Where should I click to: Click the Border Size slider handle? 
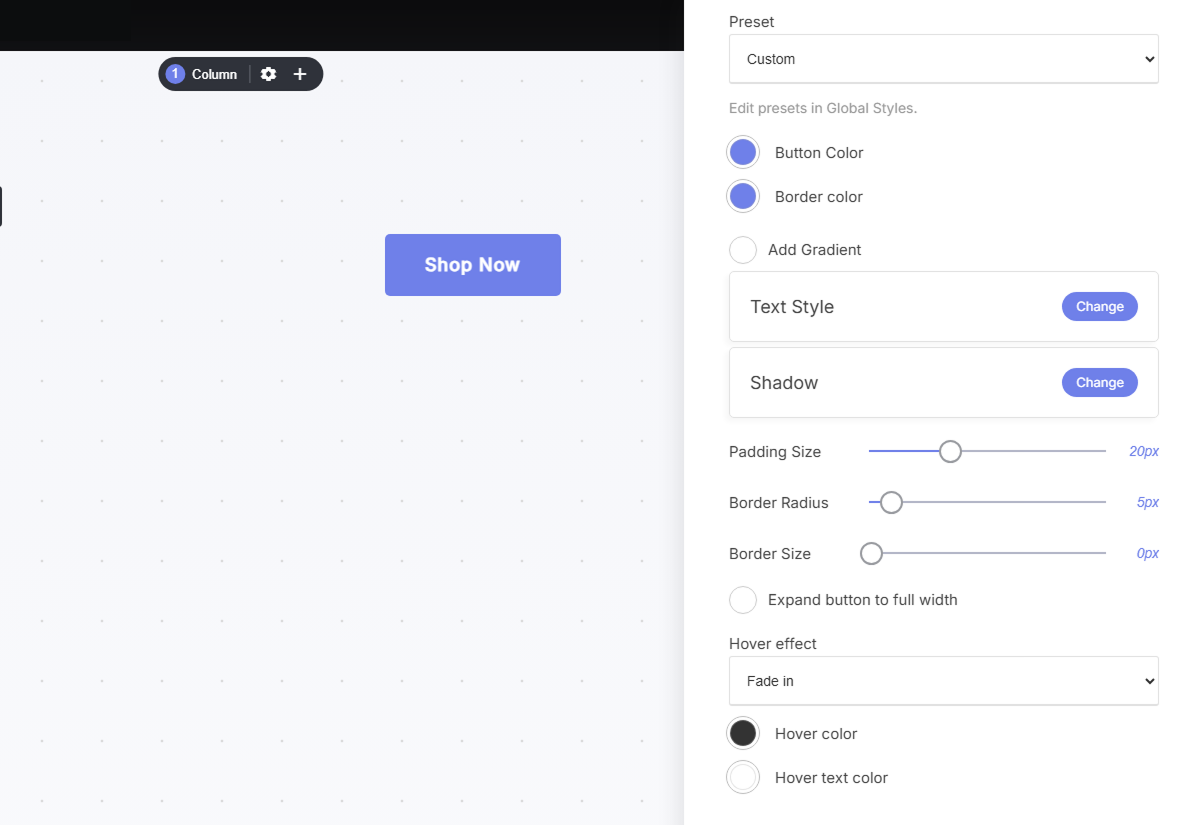[x=871, y=554]
